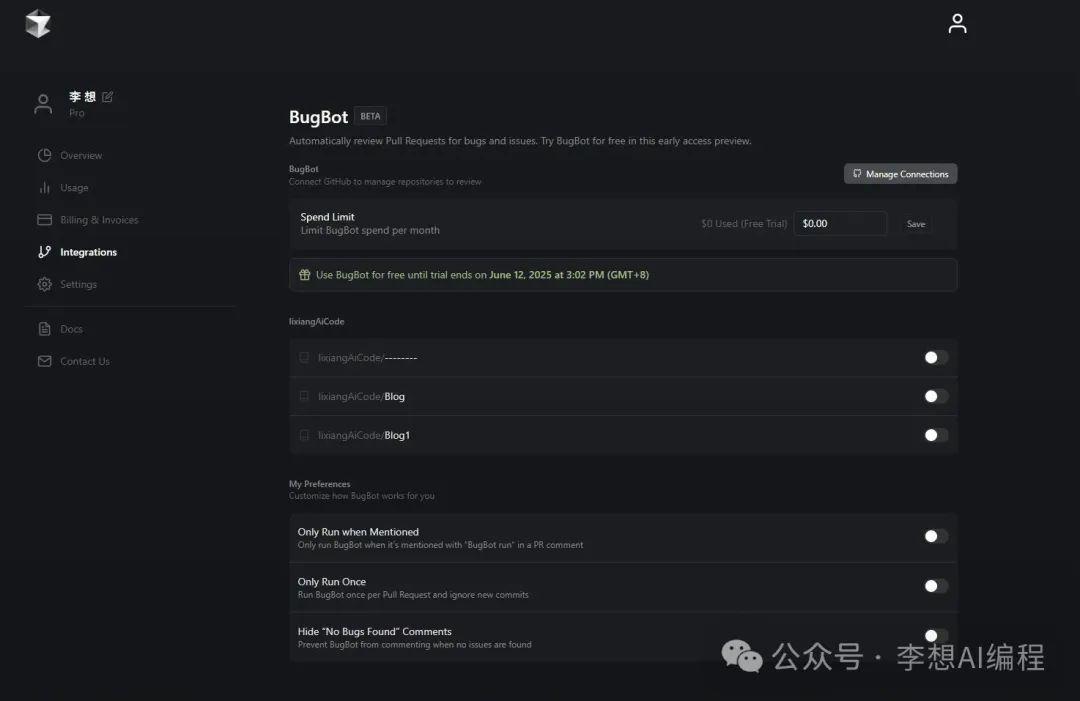Click the Billing & Invoices card icon
The image size is (1080, 701).
tap(44, 220)
